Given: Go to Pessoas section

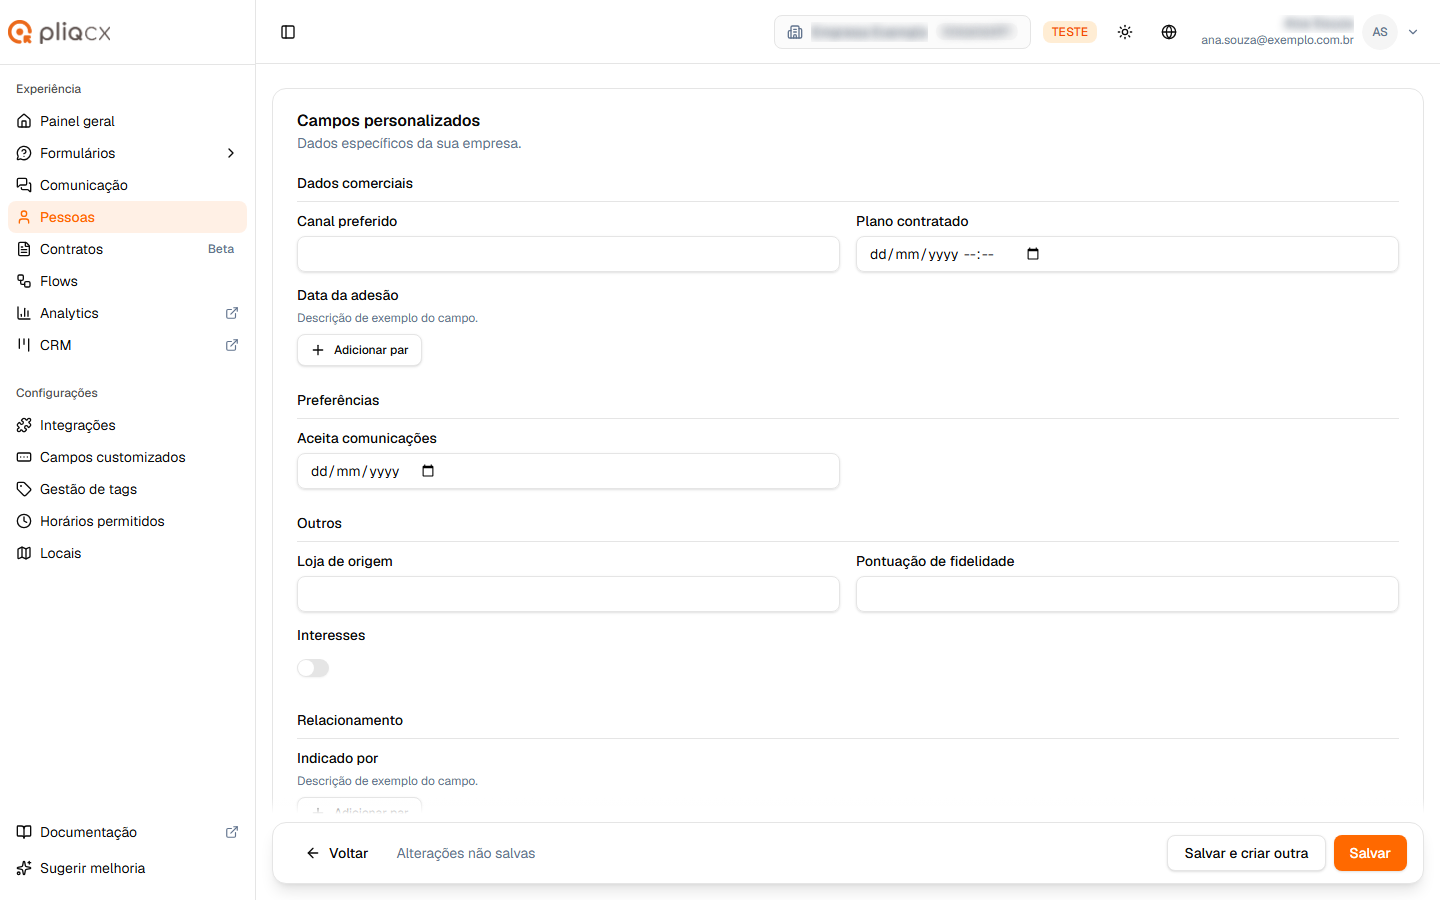Looking at the screenshot, I should click(x=127, y=217).
